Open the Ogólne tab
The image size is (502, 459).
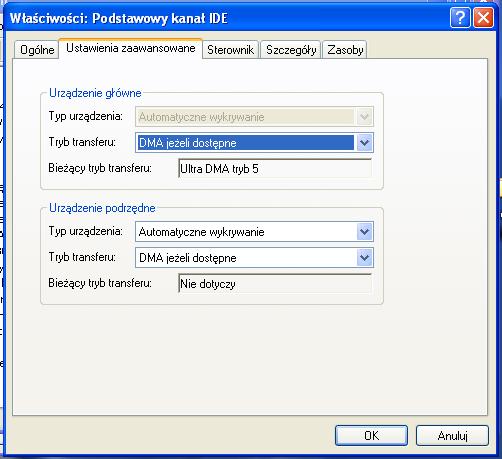(x=37, y=50)
